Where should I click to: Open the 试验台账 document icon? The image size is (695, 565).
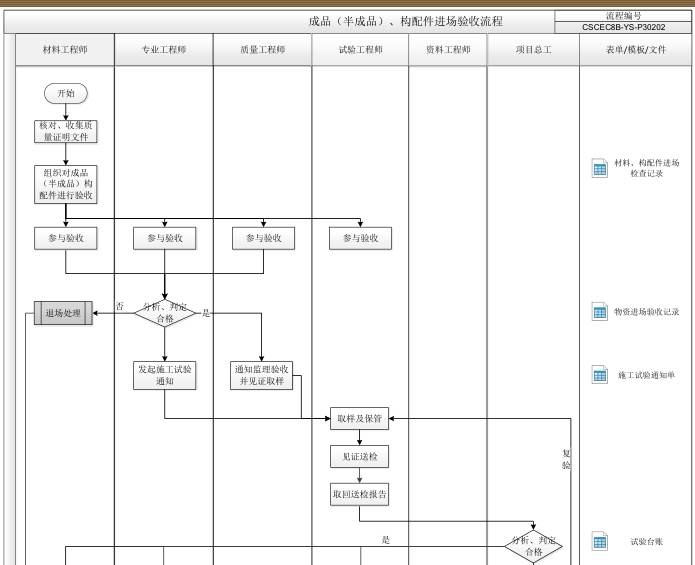click(x=600, y=542)
